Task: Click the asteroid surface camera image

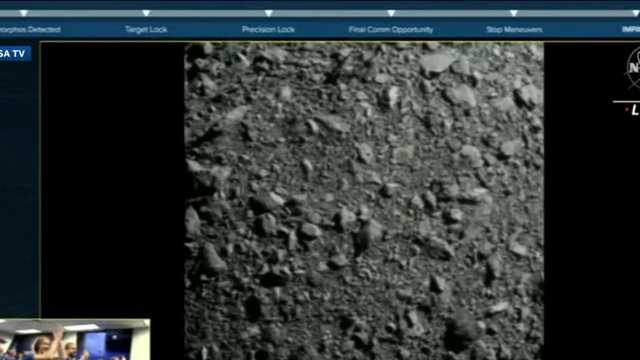Action: [x=364, y=201]
